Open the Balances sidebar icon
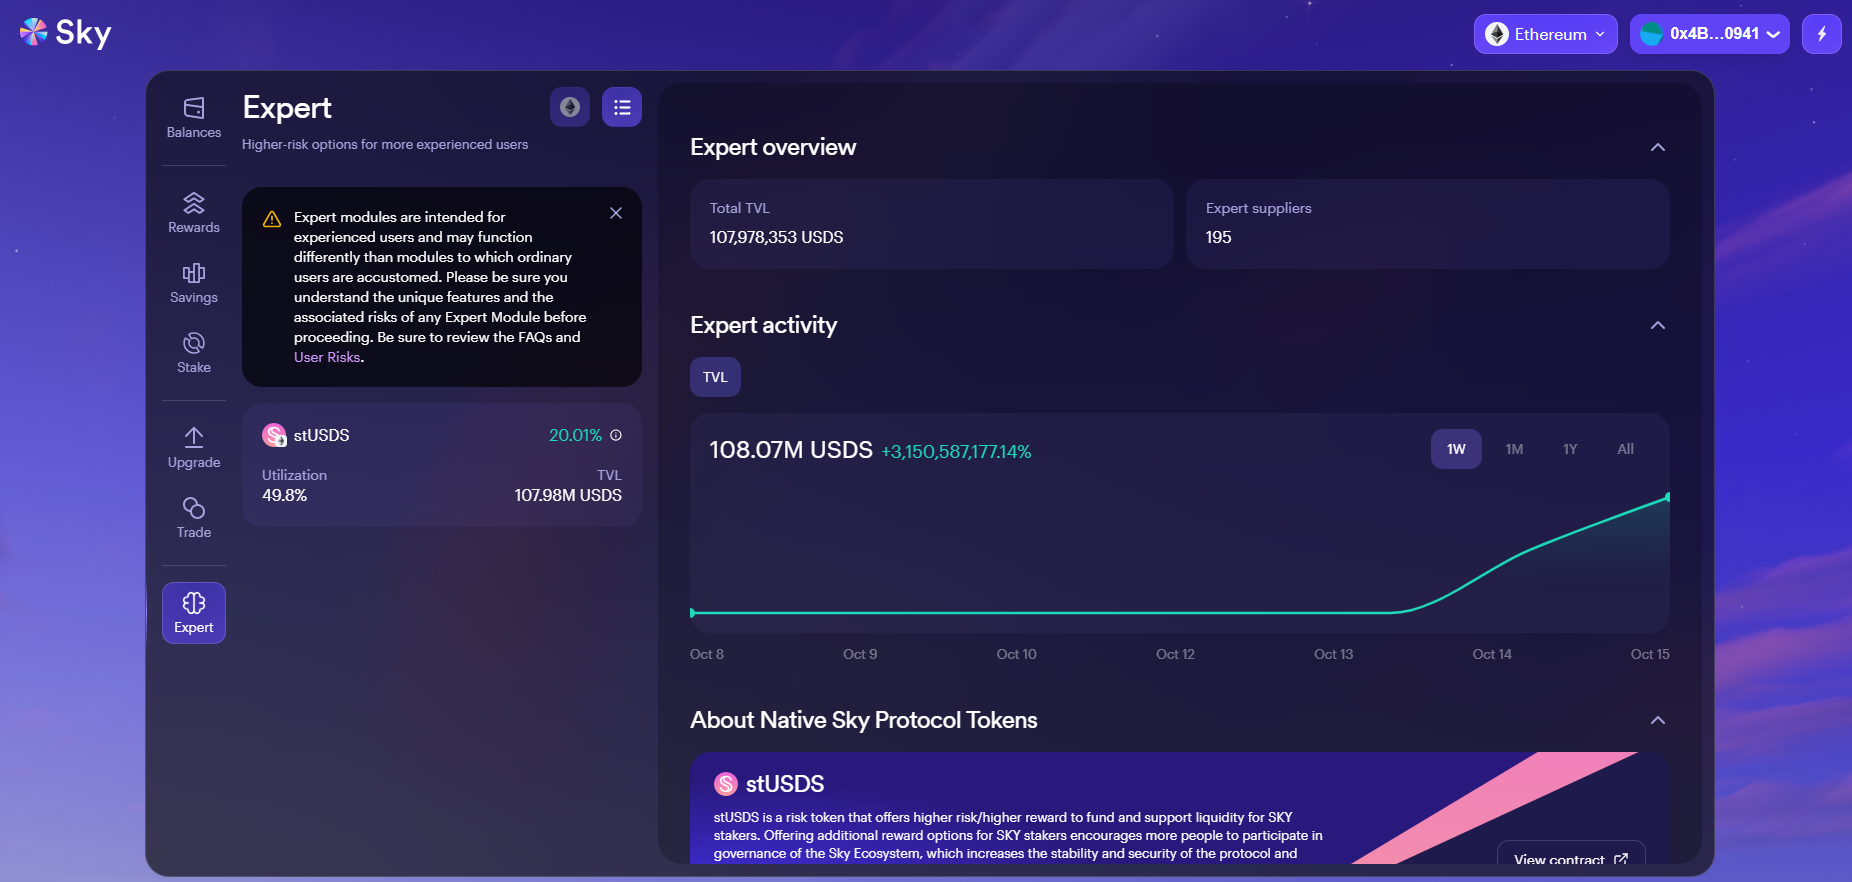1852x882 pixels. coord(194,117)
